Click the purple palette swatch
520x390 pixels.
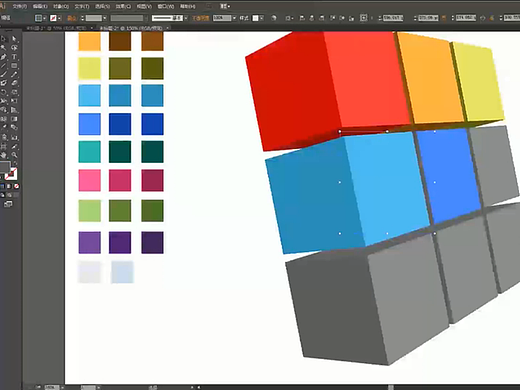(x=90, y=243)
